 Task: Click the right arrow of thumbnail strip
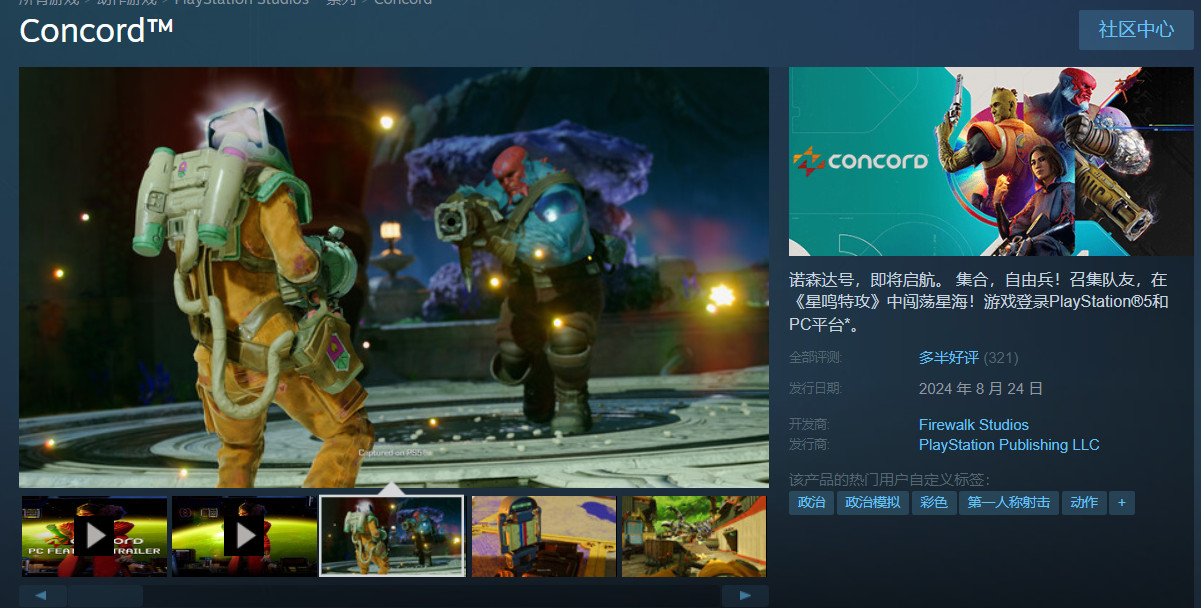(745, 596)
